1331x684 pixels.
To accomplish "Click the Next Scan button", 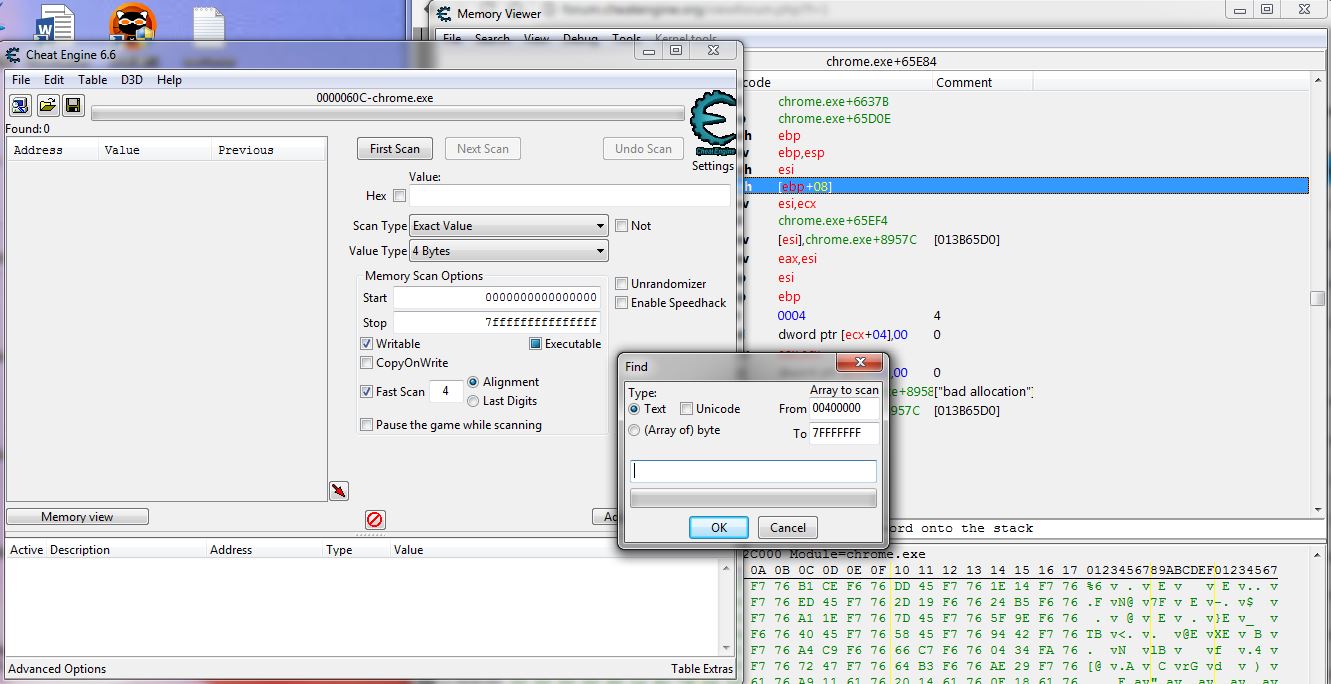I will point(483,149).
